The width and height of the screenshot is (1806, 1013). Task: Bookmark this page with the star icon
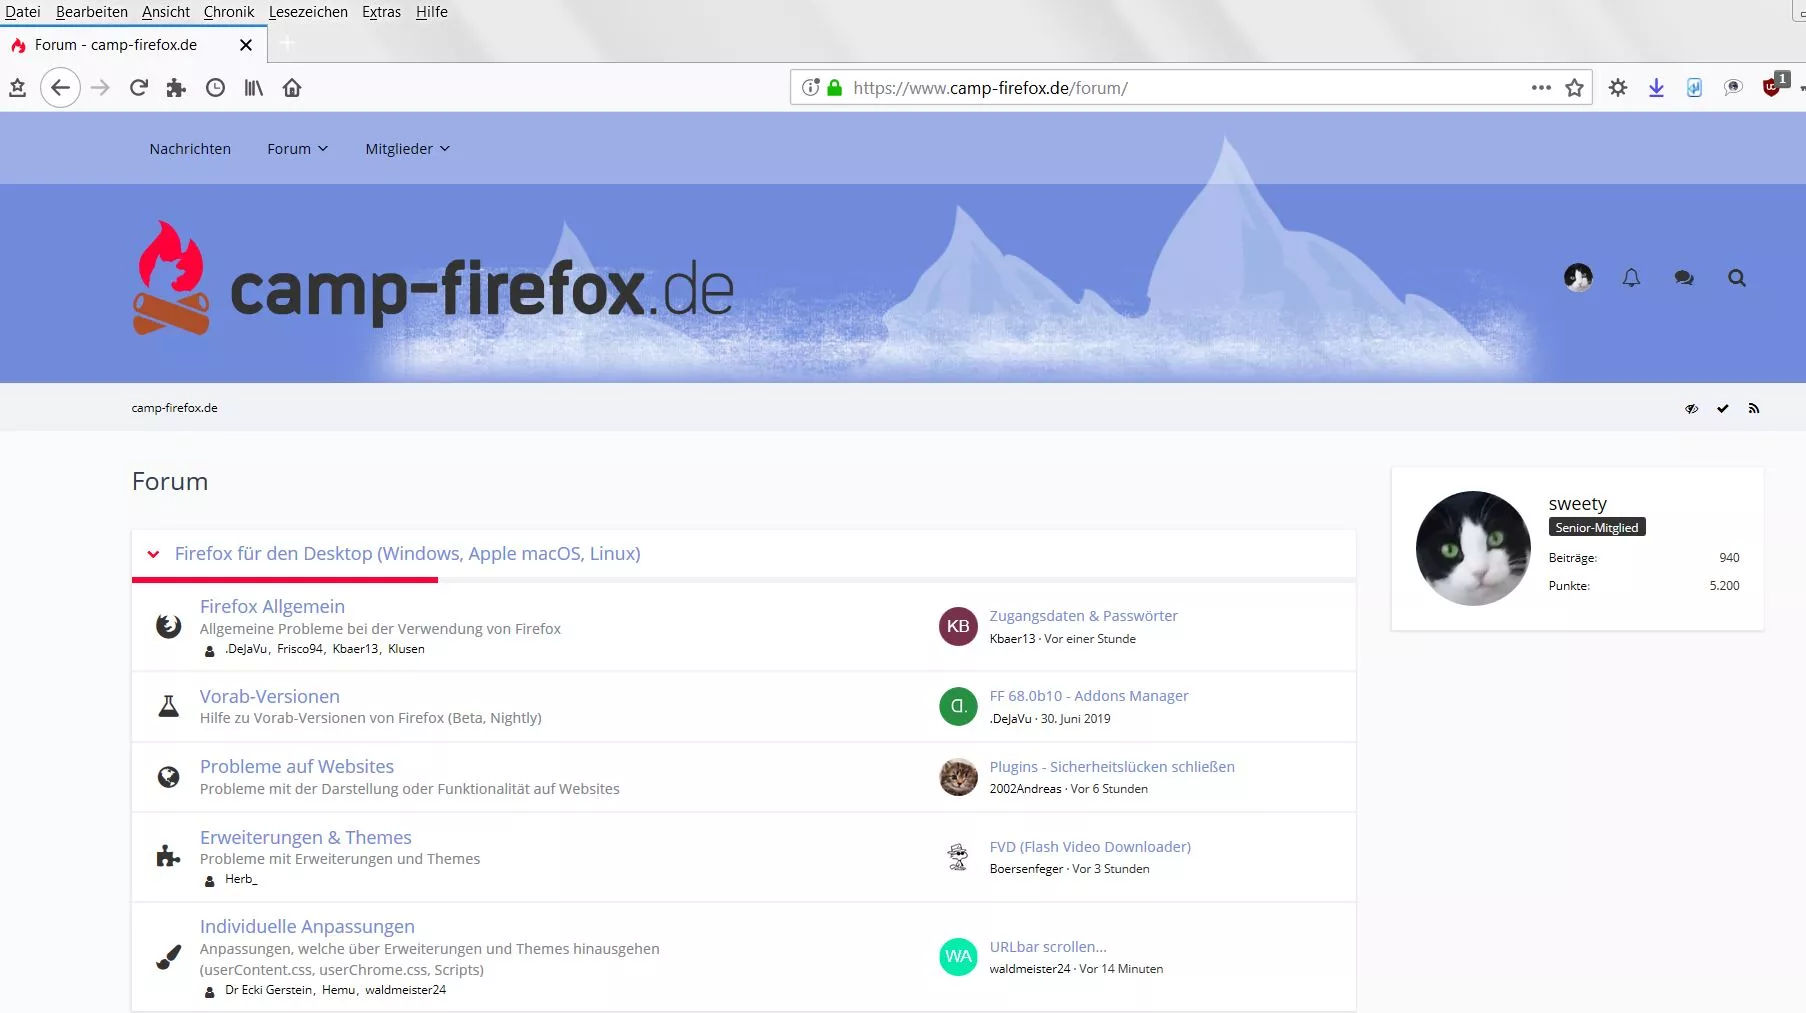[1575, 88]
